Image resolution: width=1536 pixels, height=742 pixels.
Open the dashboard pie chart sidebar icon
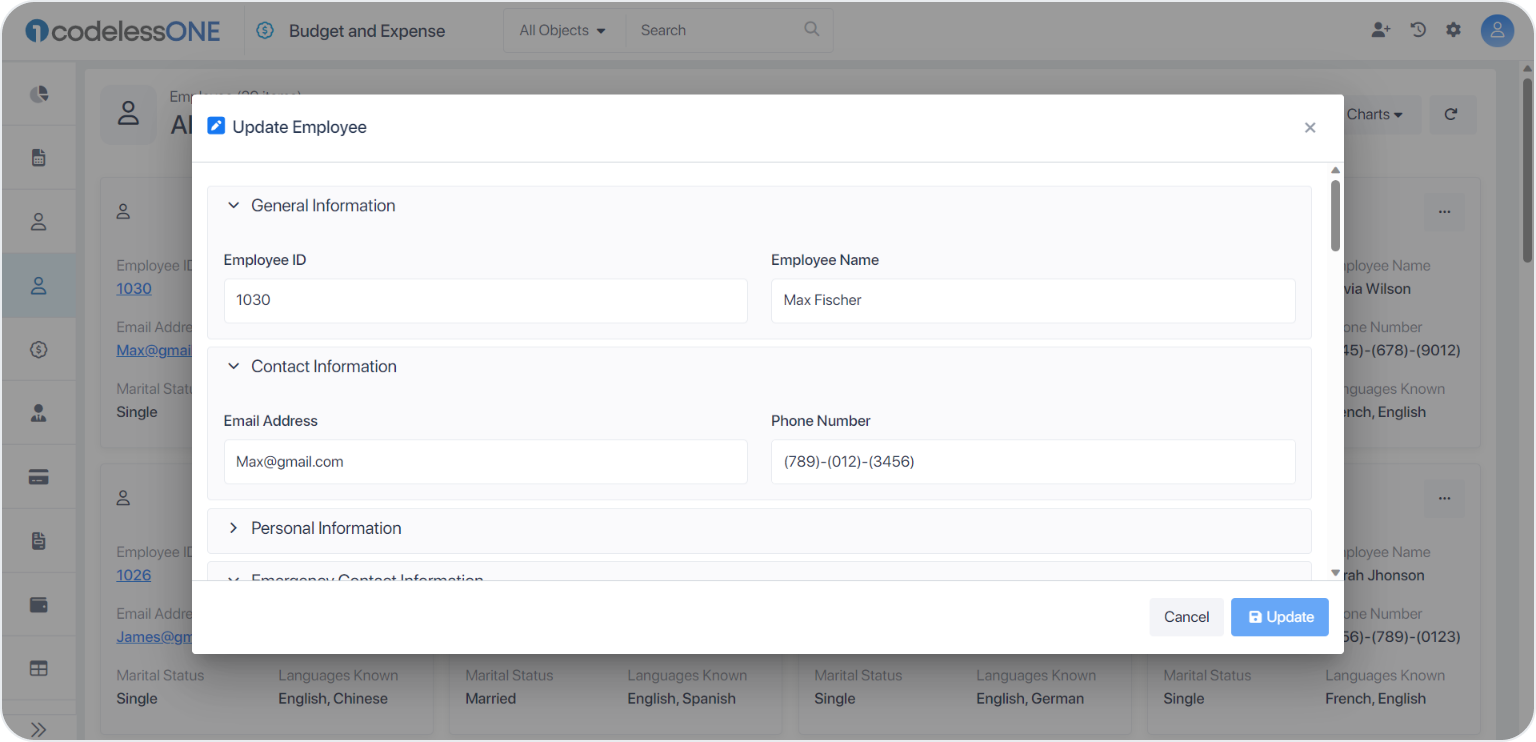pos(39,94)
